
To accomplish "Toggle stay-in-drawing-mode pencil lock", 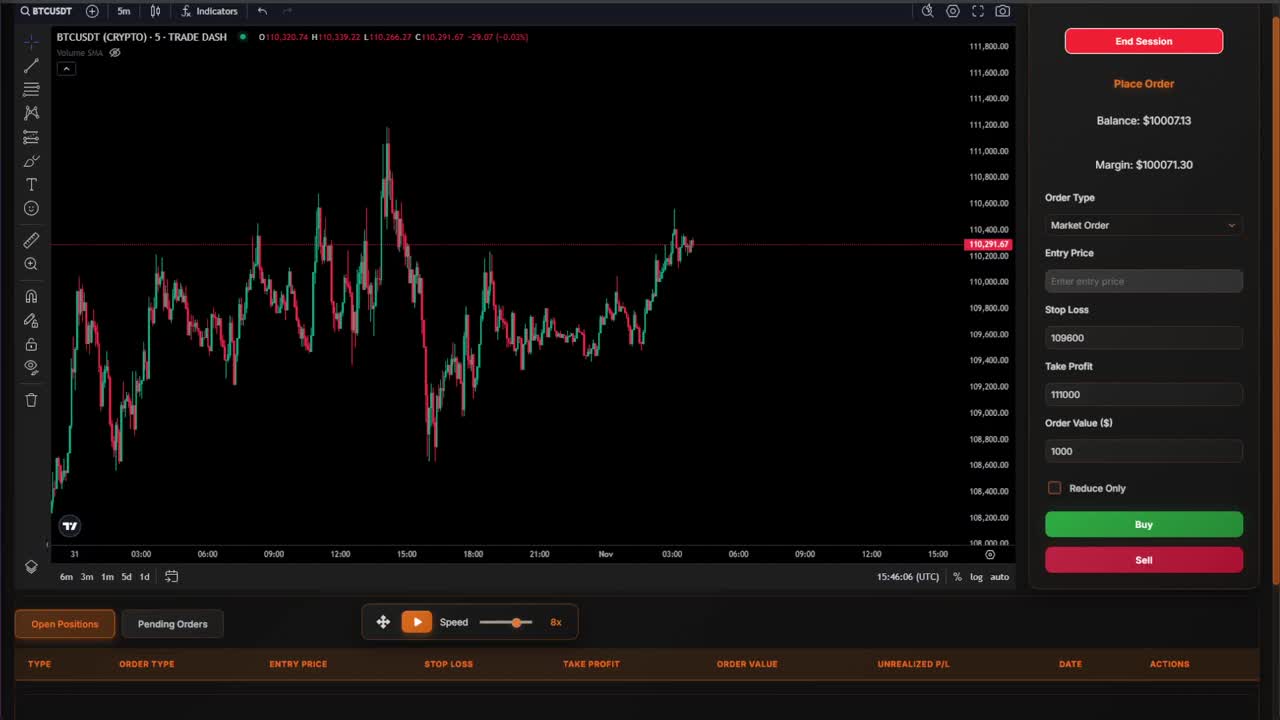I will (x=31, y=320).
